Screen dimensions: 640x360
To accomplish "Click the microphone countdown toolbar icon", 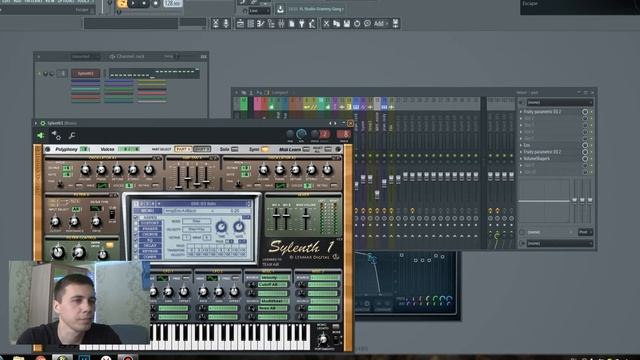I will [x=226, y=24].
